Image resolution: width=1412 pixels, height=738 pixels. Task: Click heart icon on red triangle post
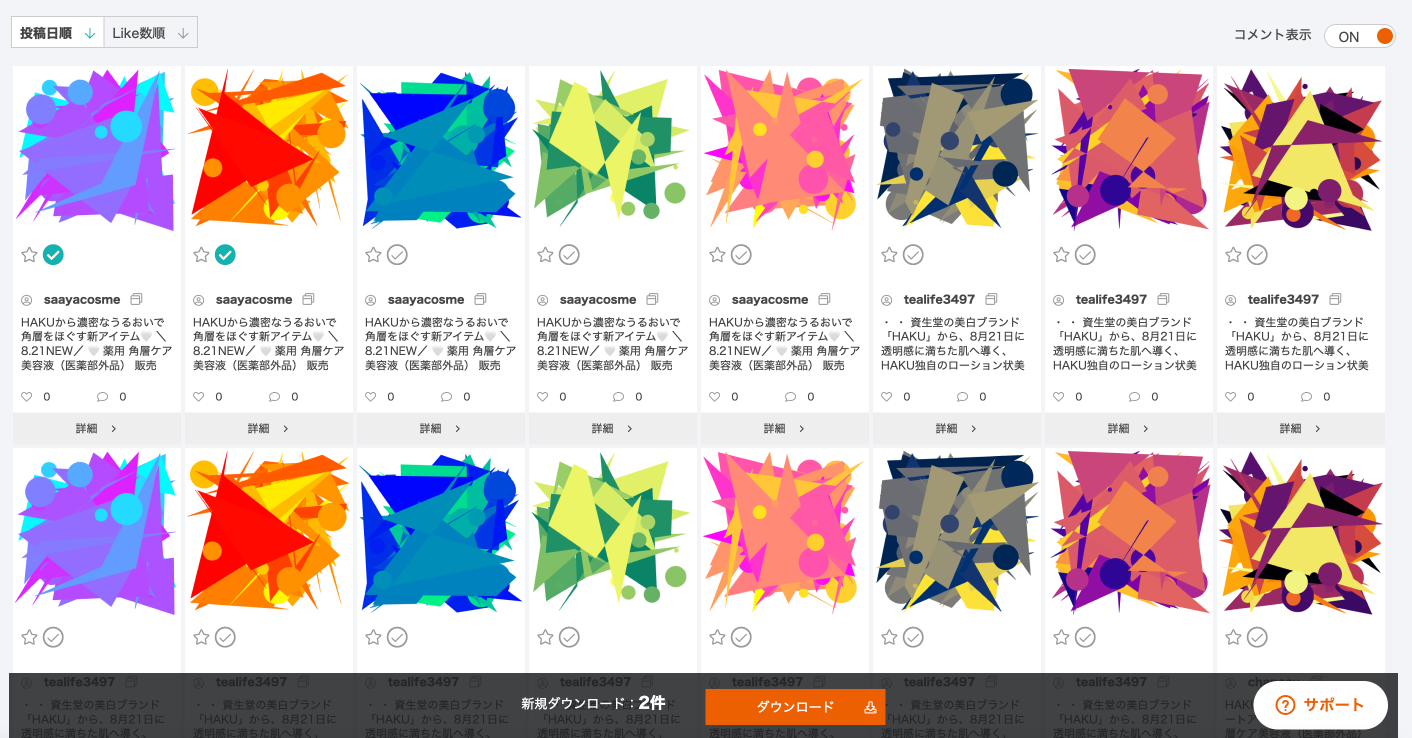click(199, 397)
